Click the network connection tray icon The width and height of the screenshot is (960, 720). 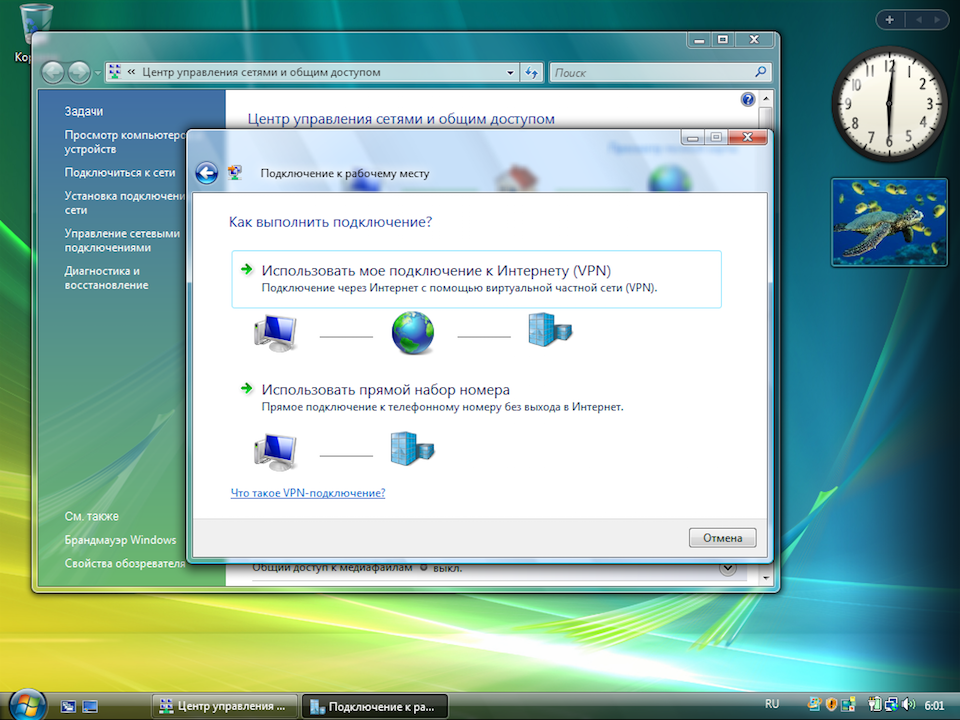(891, 705)
